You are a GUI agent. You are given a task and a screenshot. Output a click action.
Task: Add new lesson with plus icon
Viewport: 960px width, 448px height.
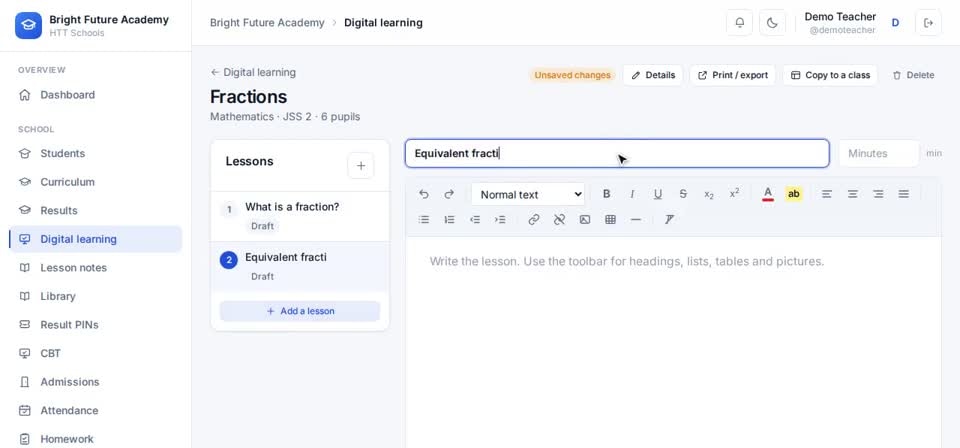[361, 166]
